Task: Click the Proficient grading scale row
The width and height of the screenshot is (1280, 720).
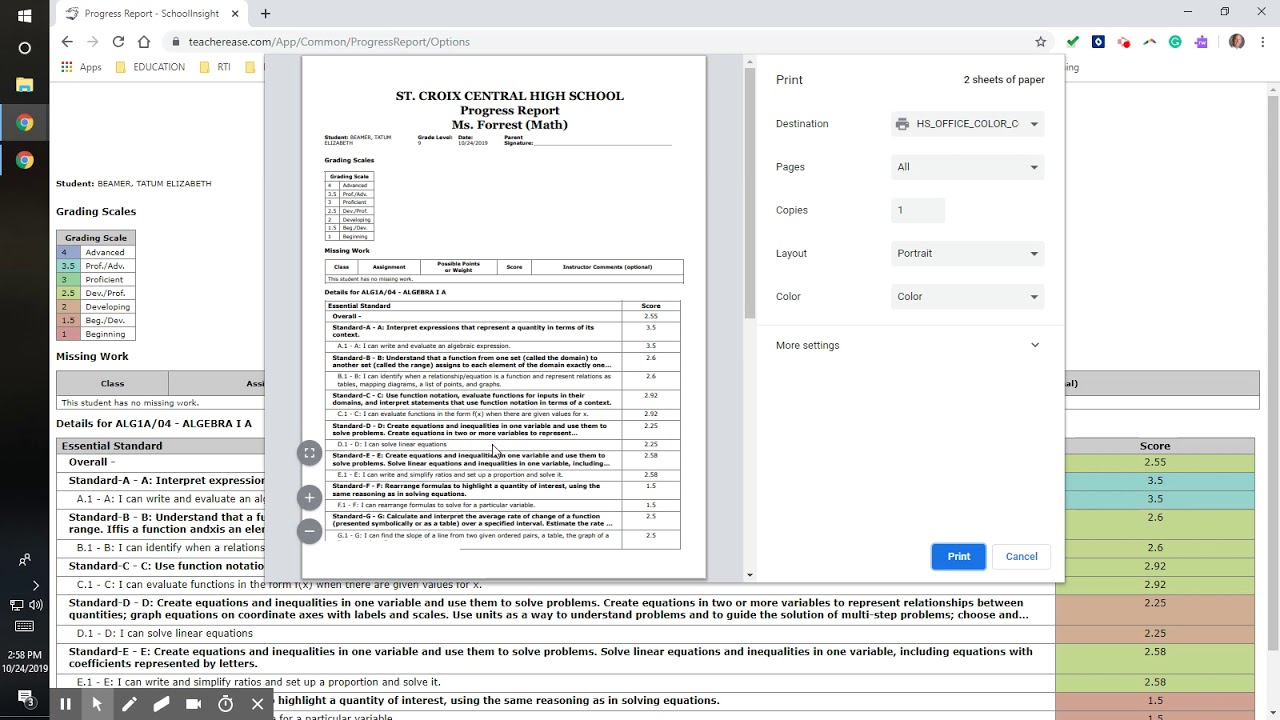Action: 96,280
